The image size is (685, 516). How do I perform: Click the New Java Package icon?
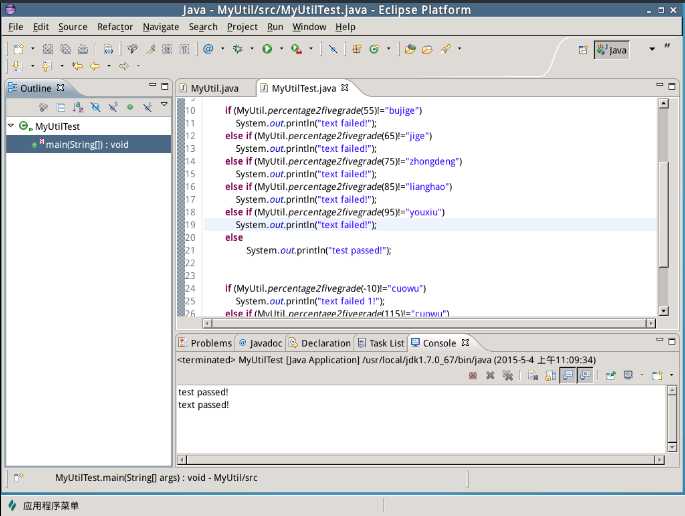[357, 49]
